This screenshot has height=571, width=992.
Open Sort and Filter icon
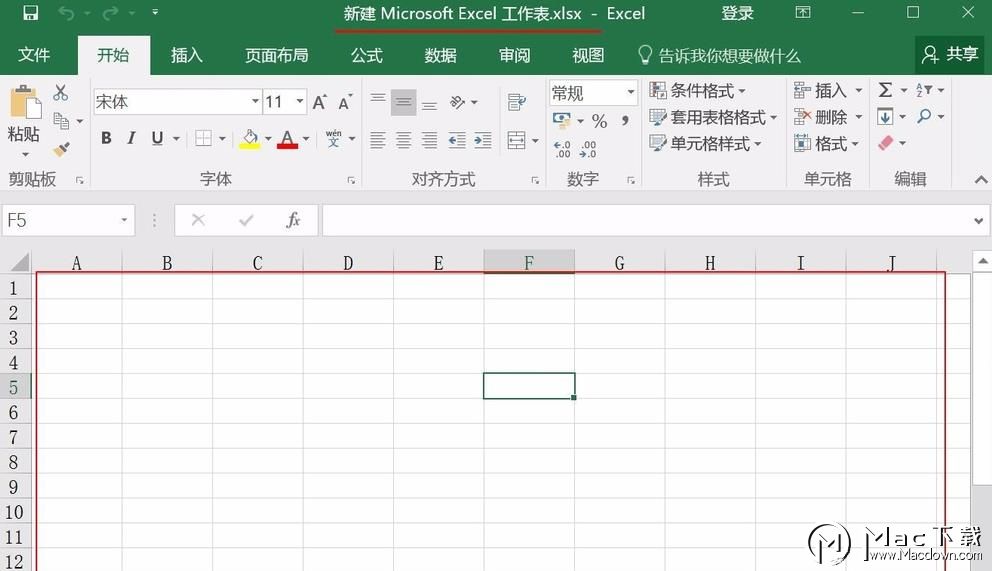pyautogui.click(x=924, y=90)
